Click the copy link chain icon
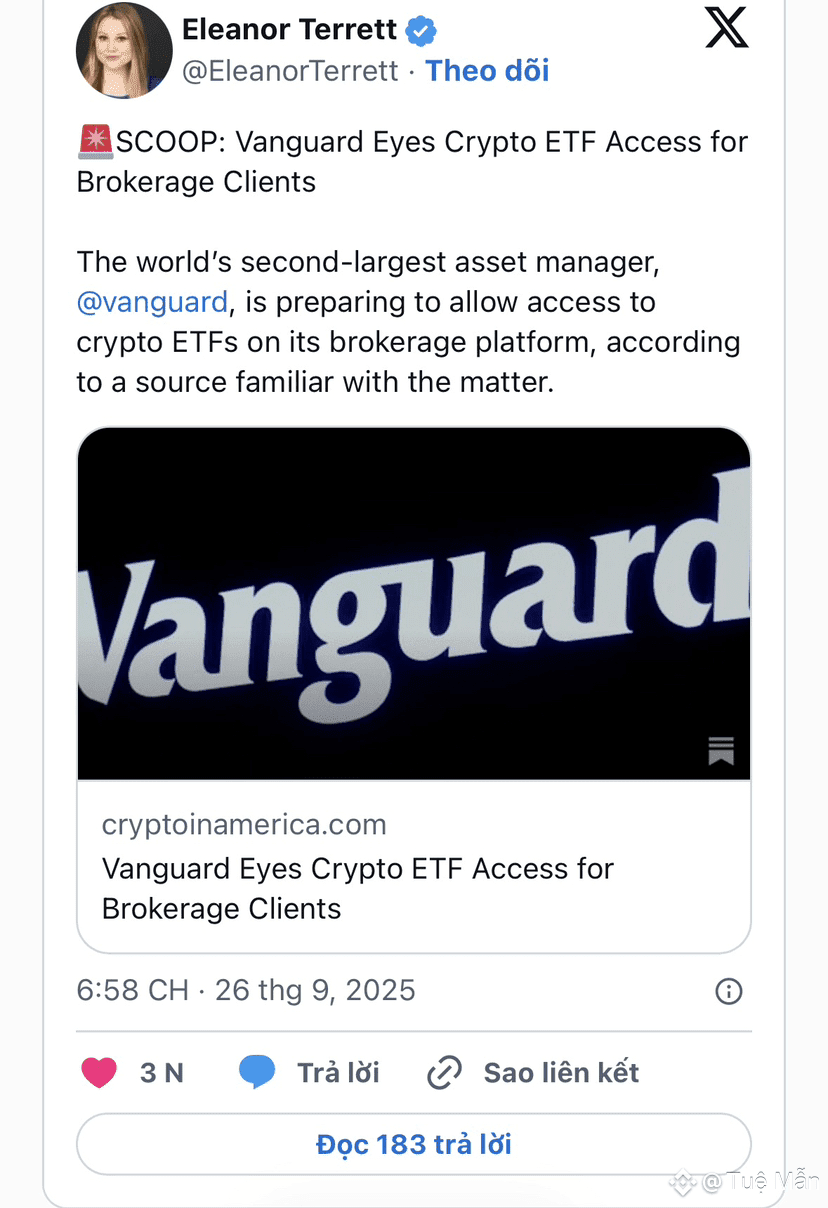 click(x=444, y=1073)
